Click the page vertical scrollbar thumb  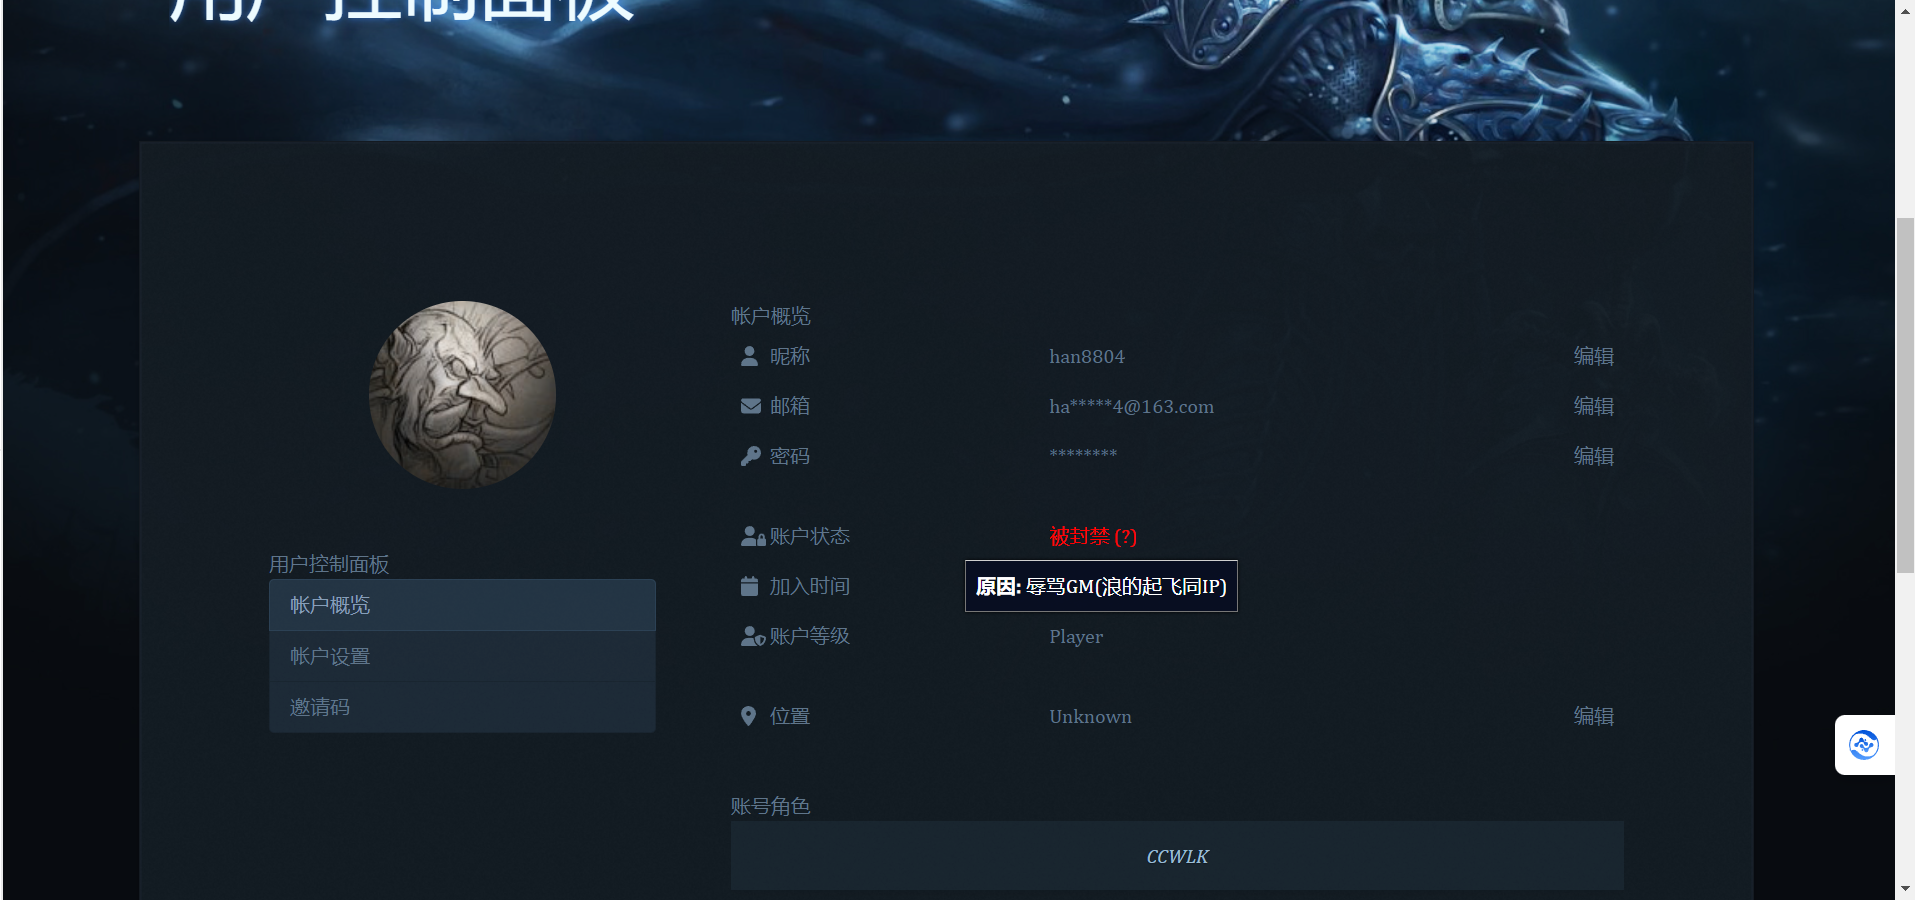[x=1905, y=395]
